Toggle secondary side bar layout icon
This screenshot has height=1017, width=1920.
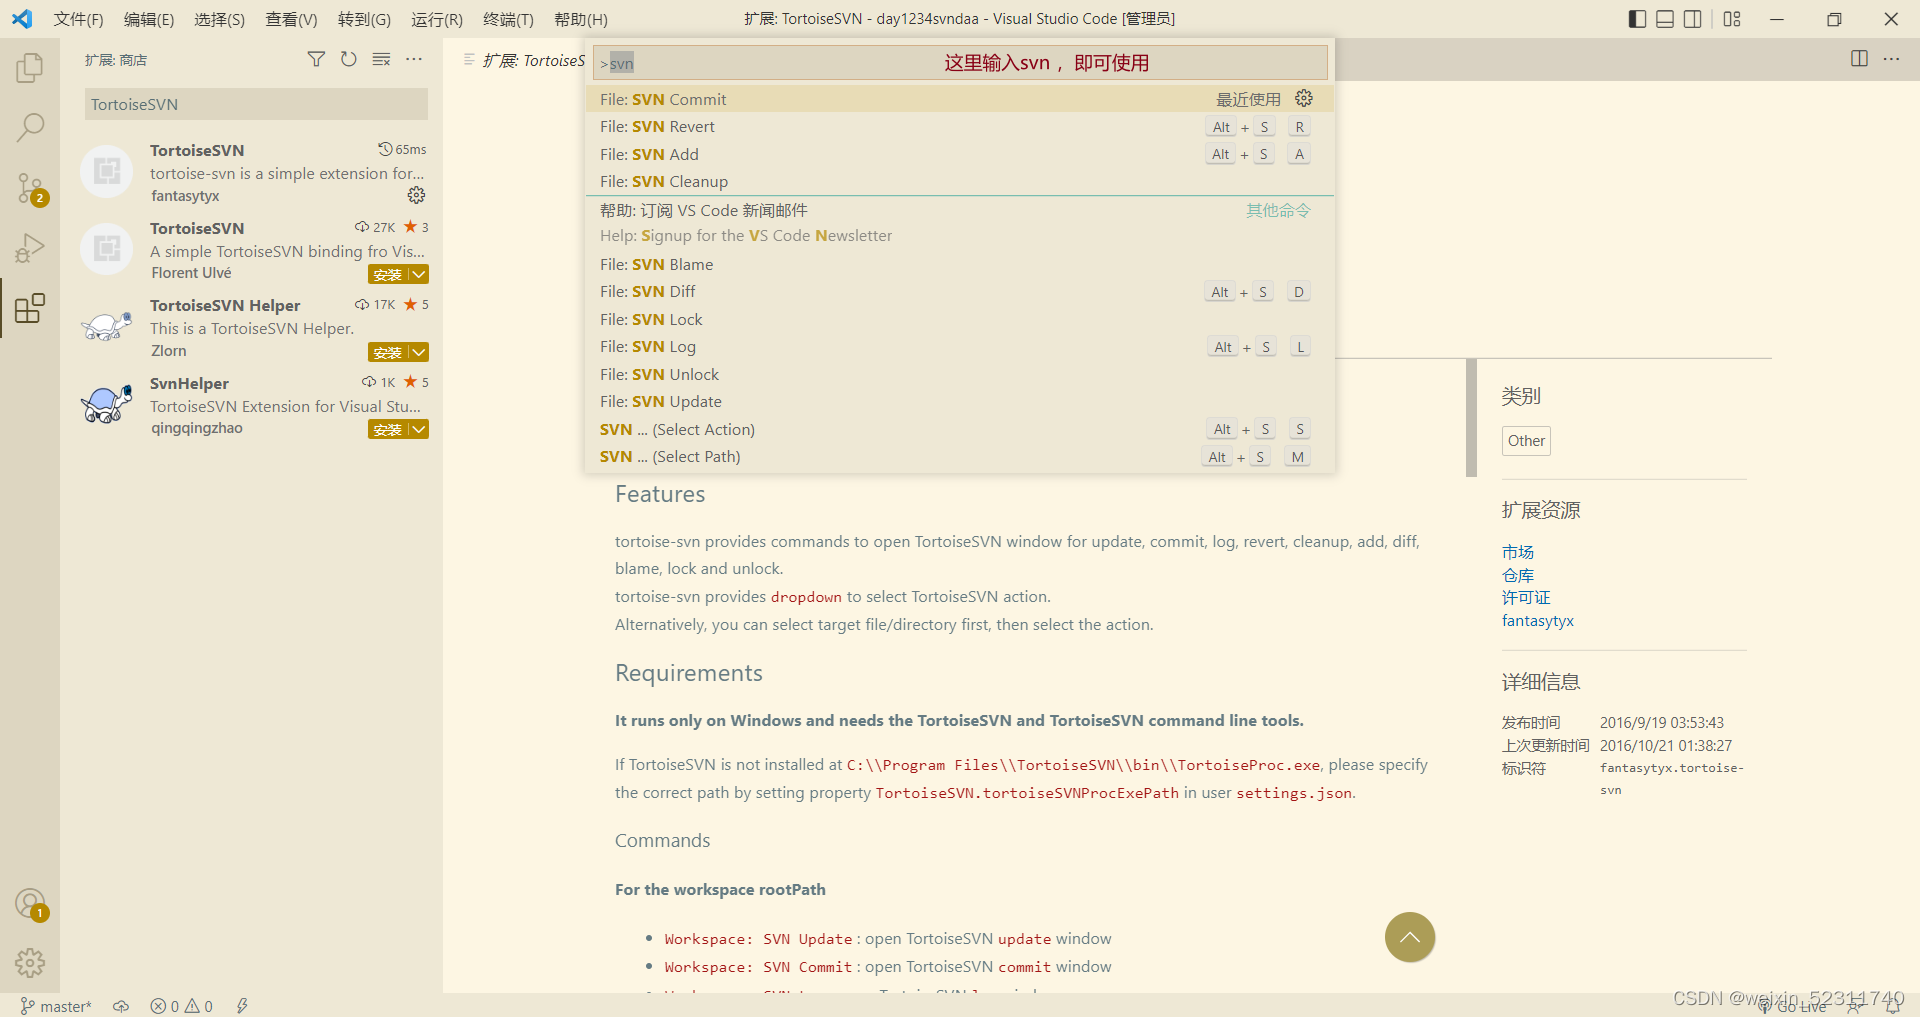(1693, 19)
